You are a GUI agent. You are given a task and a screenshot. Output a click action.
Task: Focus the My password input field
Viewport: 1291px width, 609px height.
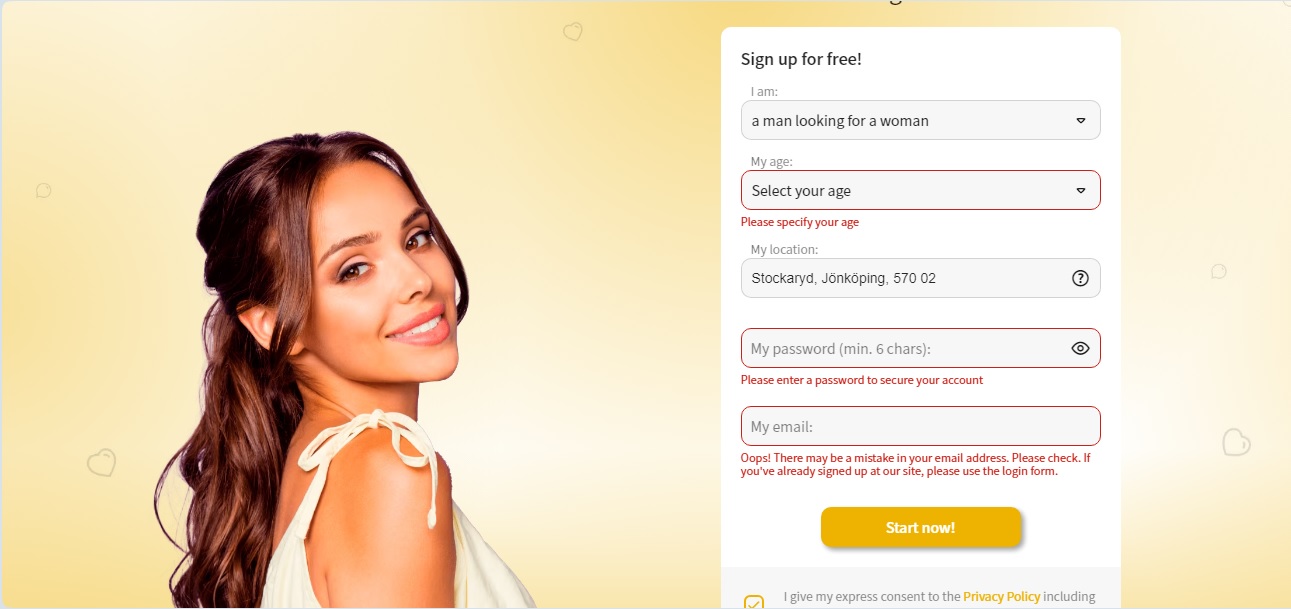coord(920,348)
